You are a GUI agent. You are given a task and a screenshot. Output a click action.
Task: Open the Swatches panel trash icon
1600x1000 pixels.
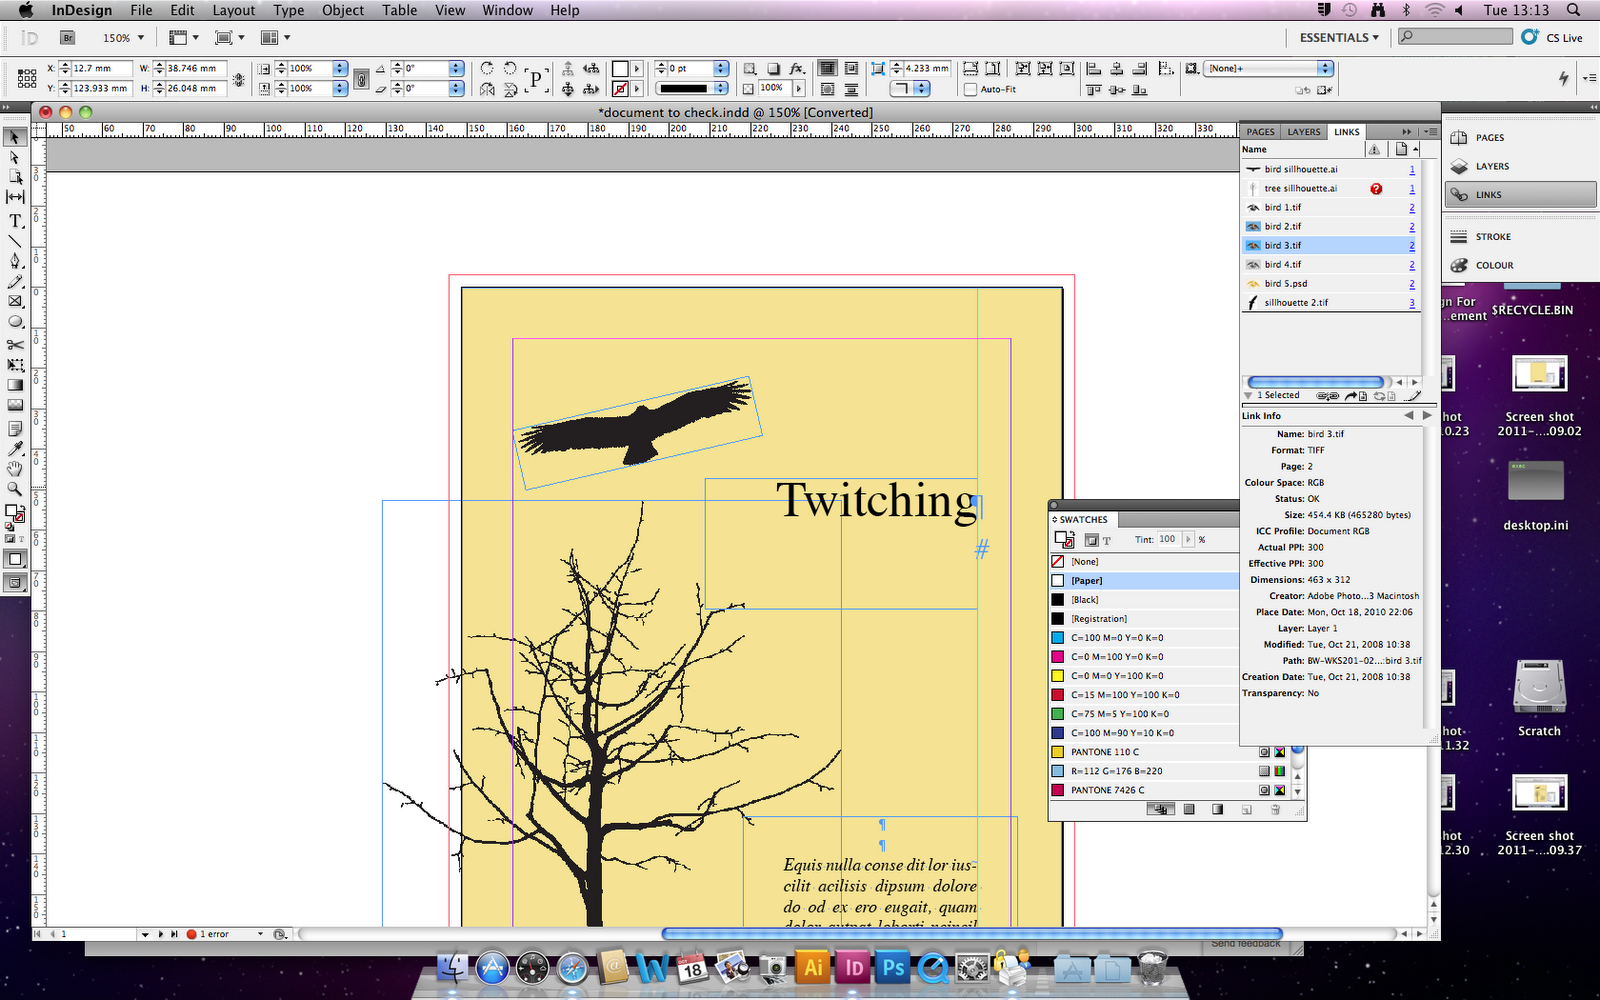click(x=1276, y=809)
